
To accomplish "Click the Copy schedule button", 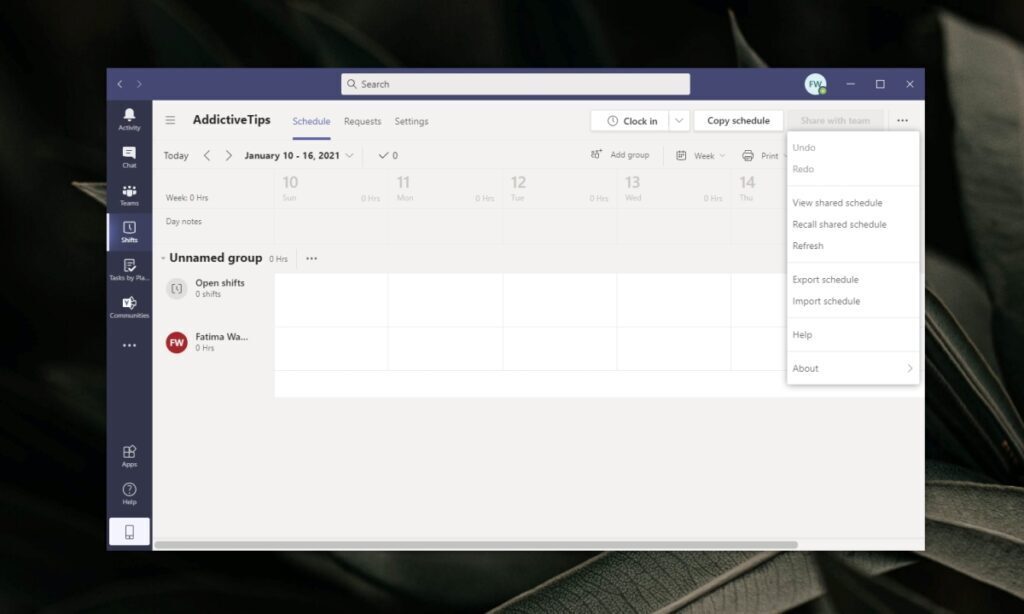I will (x=738, y=120).
